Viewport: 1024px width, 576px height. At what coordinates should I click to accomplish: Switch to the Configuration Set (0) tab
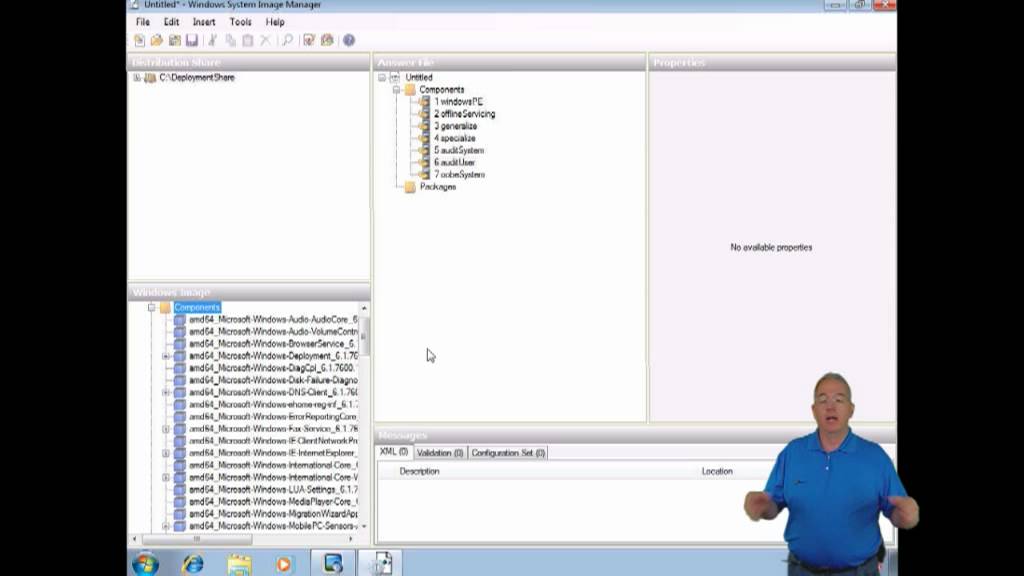tap(508, 453)
